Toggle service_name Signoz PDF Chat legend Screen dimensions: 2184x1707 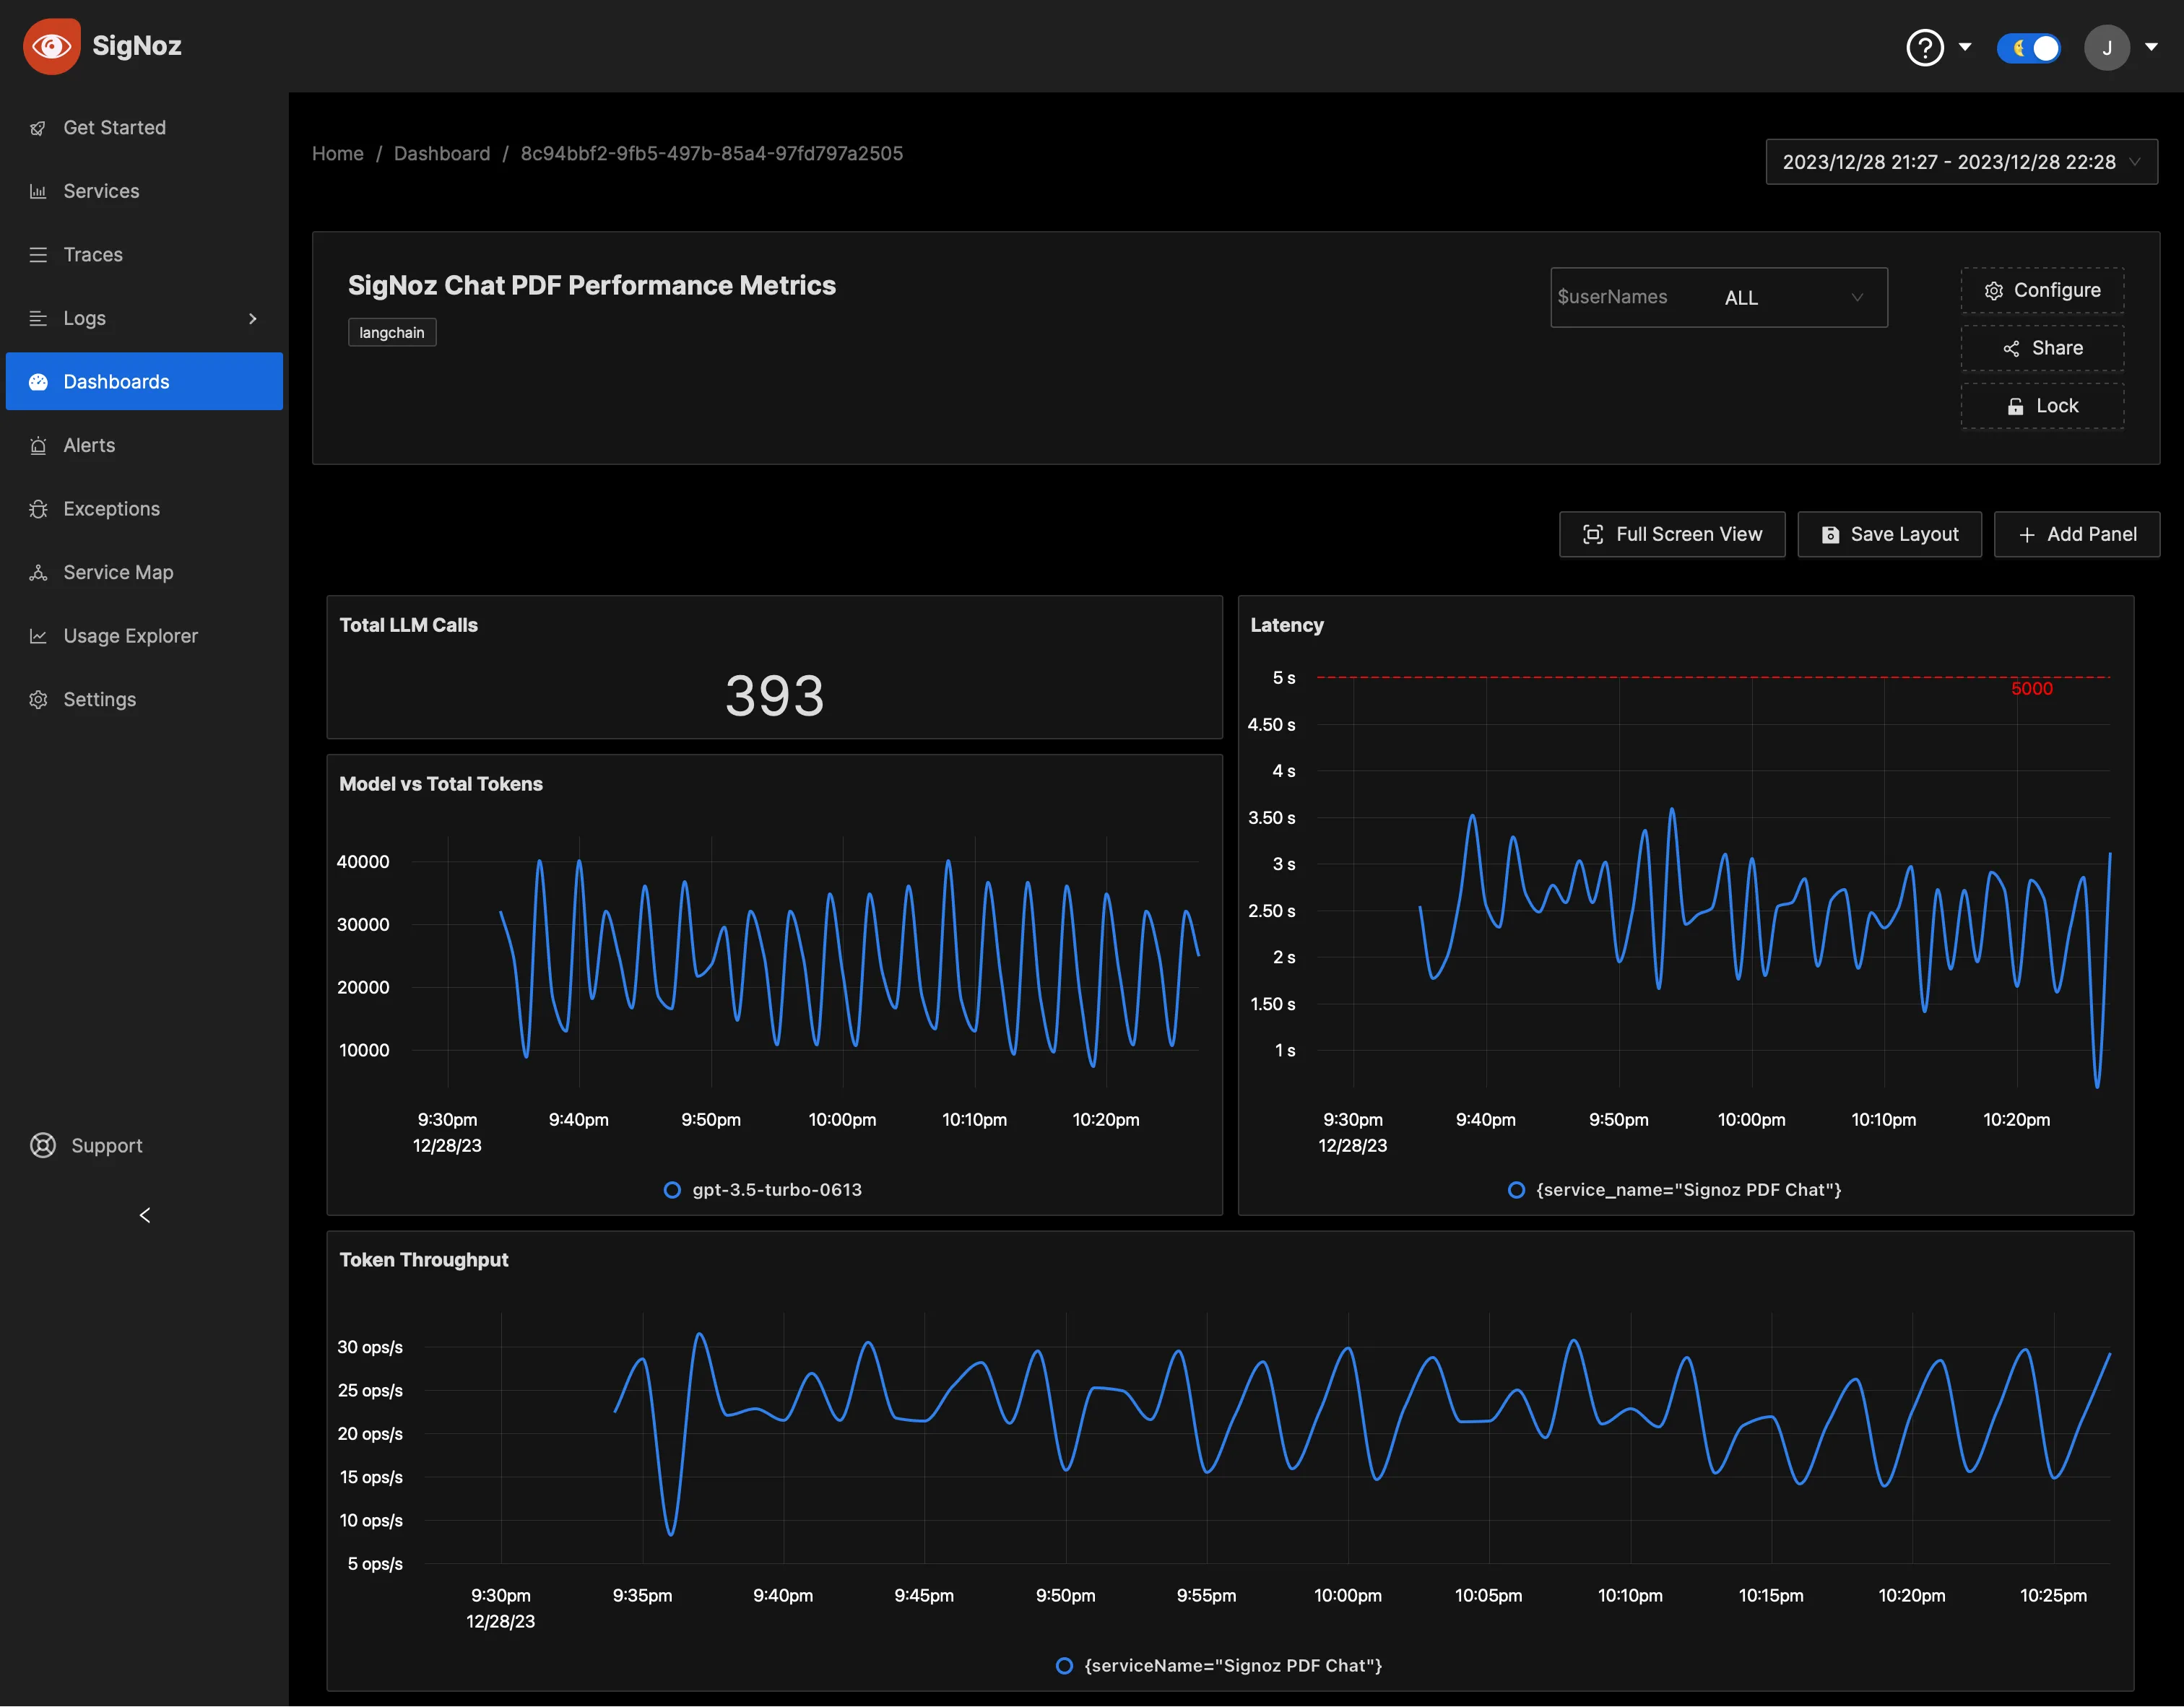[1675, 1190]
